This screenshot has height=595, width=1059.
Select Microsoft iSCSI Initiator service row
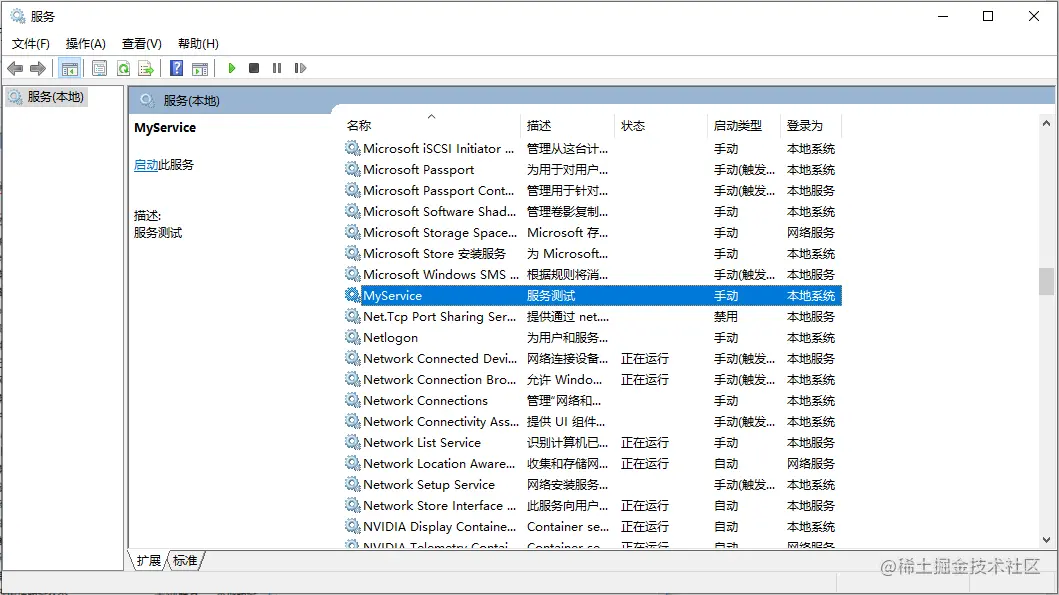(x=593, y=148)
